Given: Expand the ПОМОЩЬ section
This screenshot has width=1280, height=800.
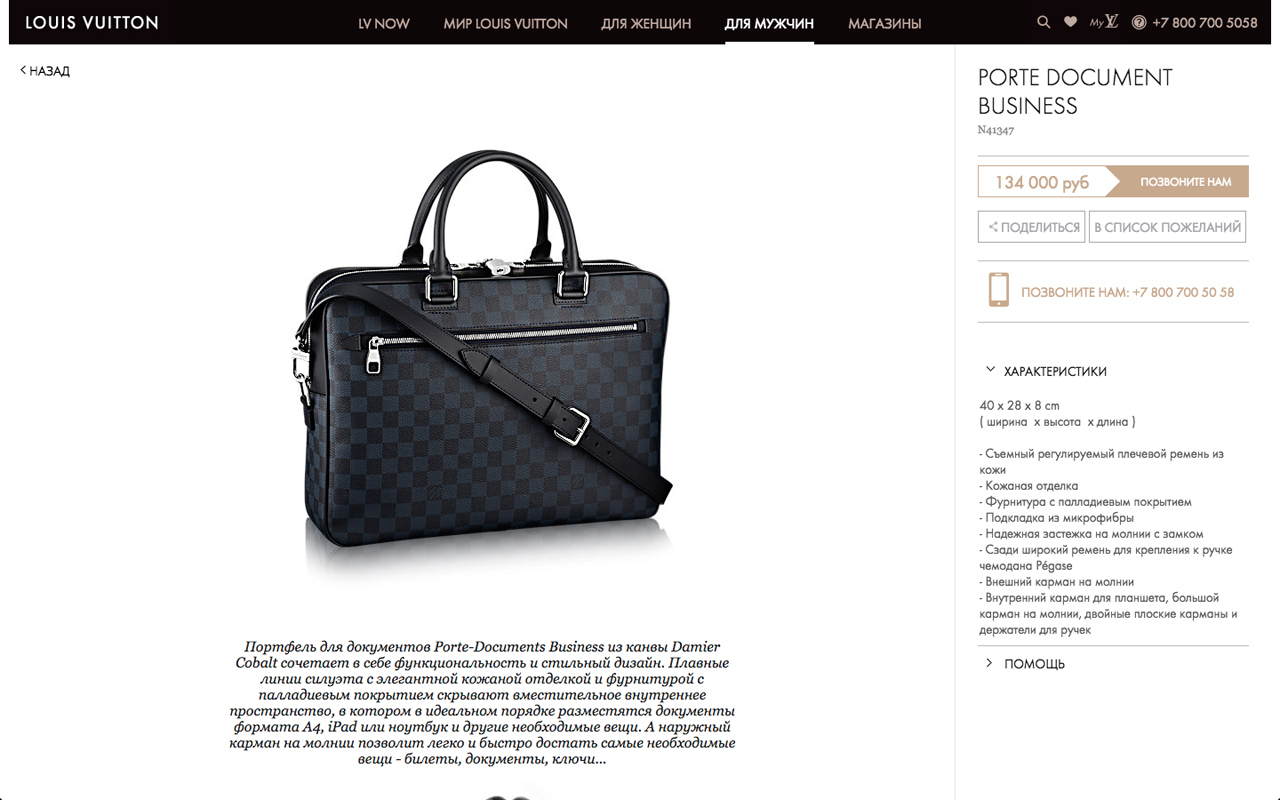Looking at the screenshot, I should point(1025,664).
